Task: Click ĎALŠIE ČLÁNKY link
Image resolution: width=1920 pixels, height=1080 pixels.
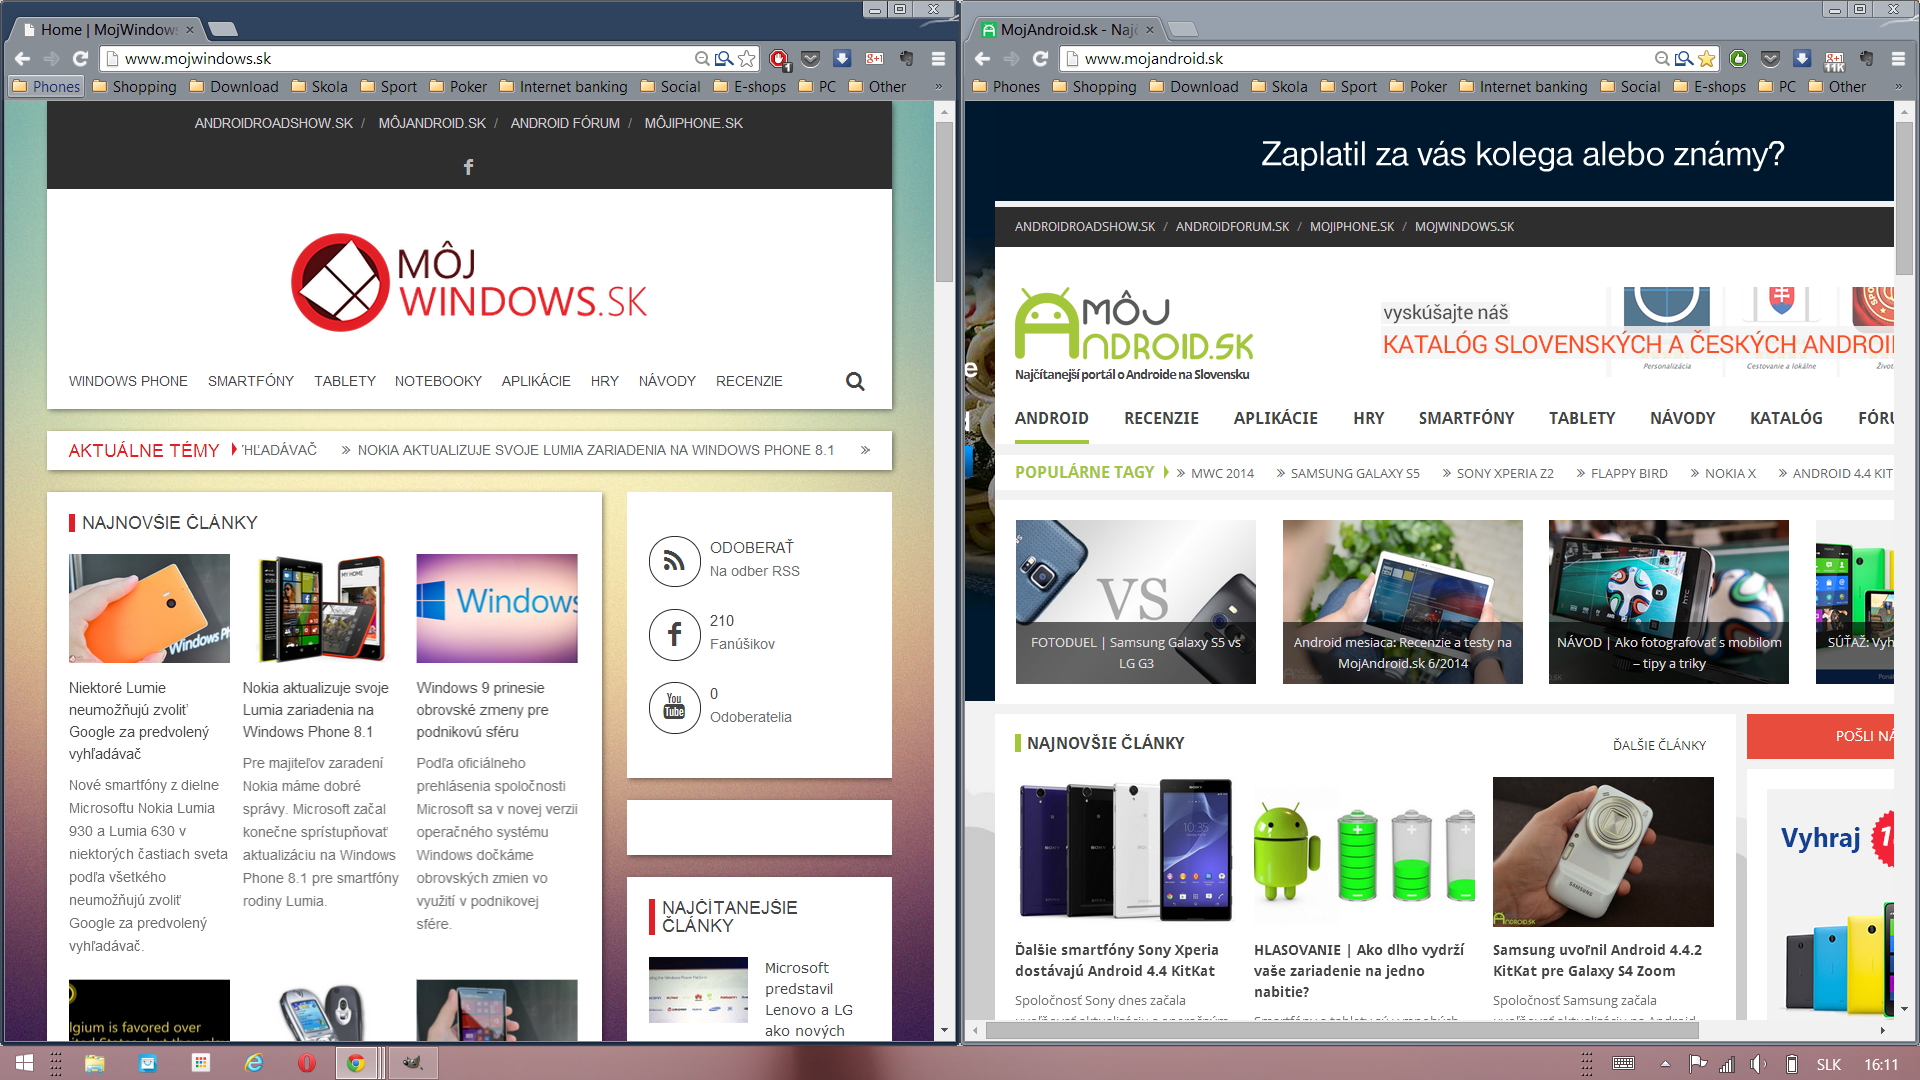Action: [x=1659, y=745]
